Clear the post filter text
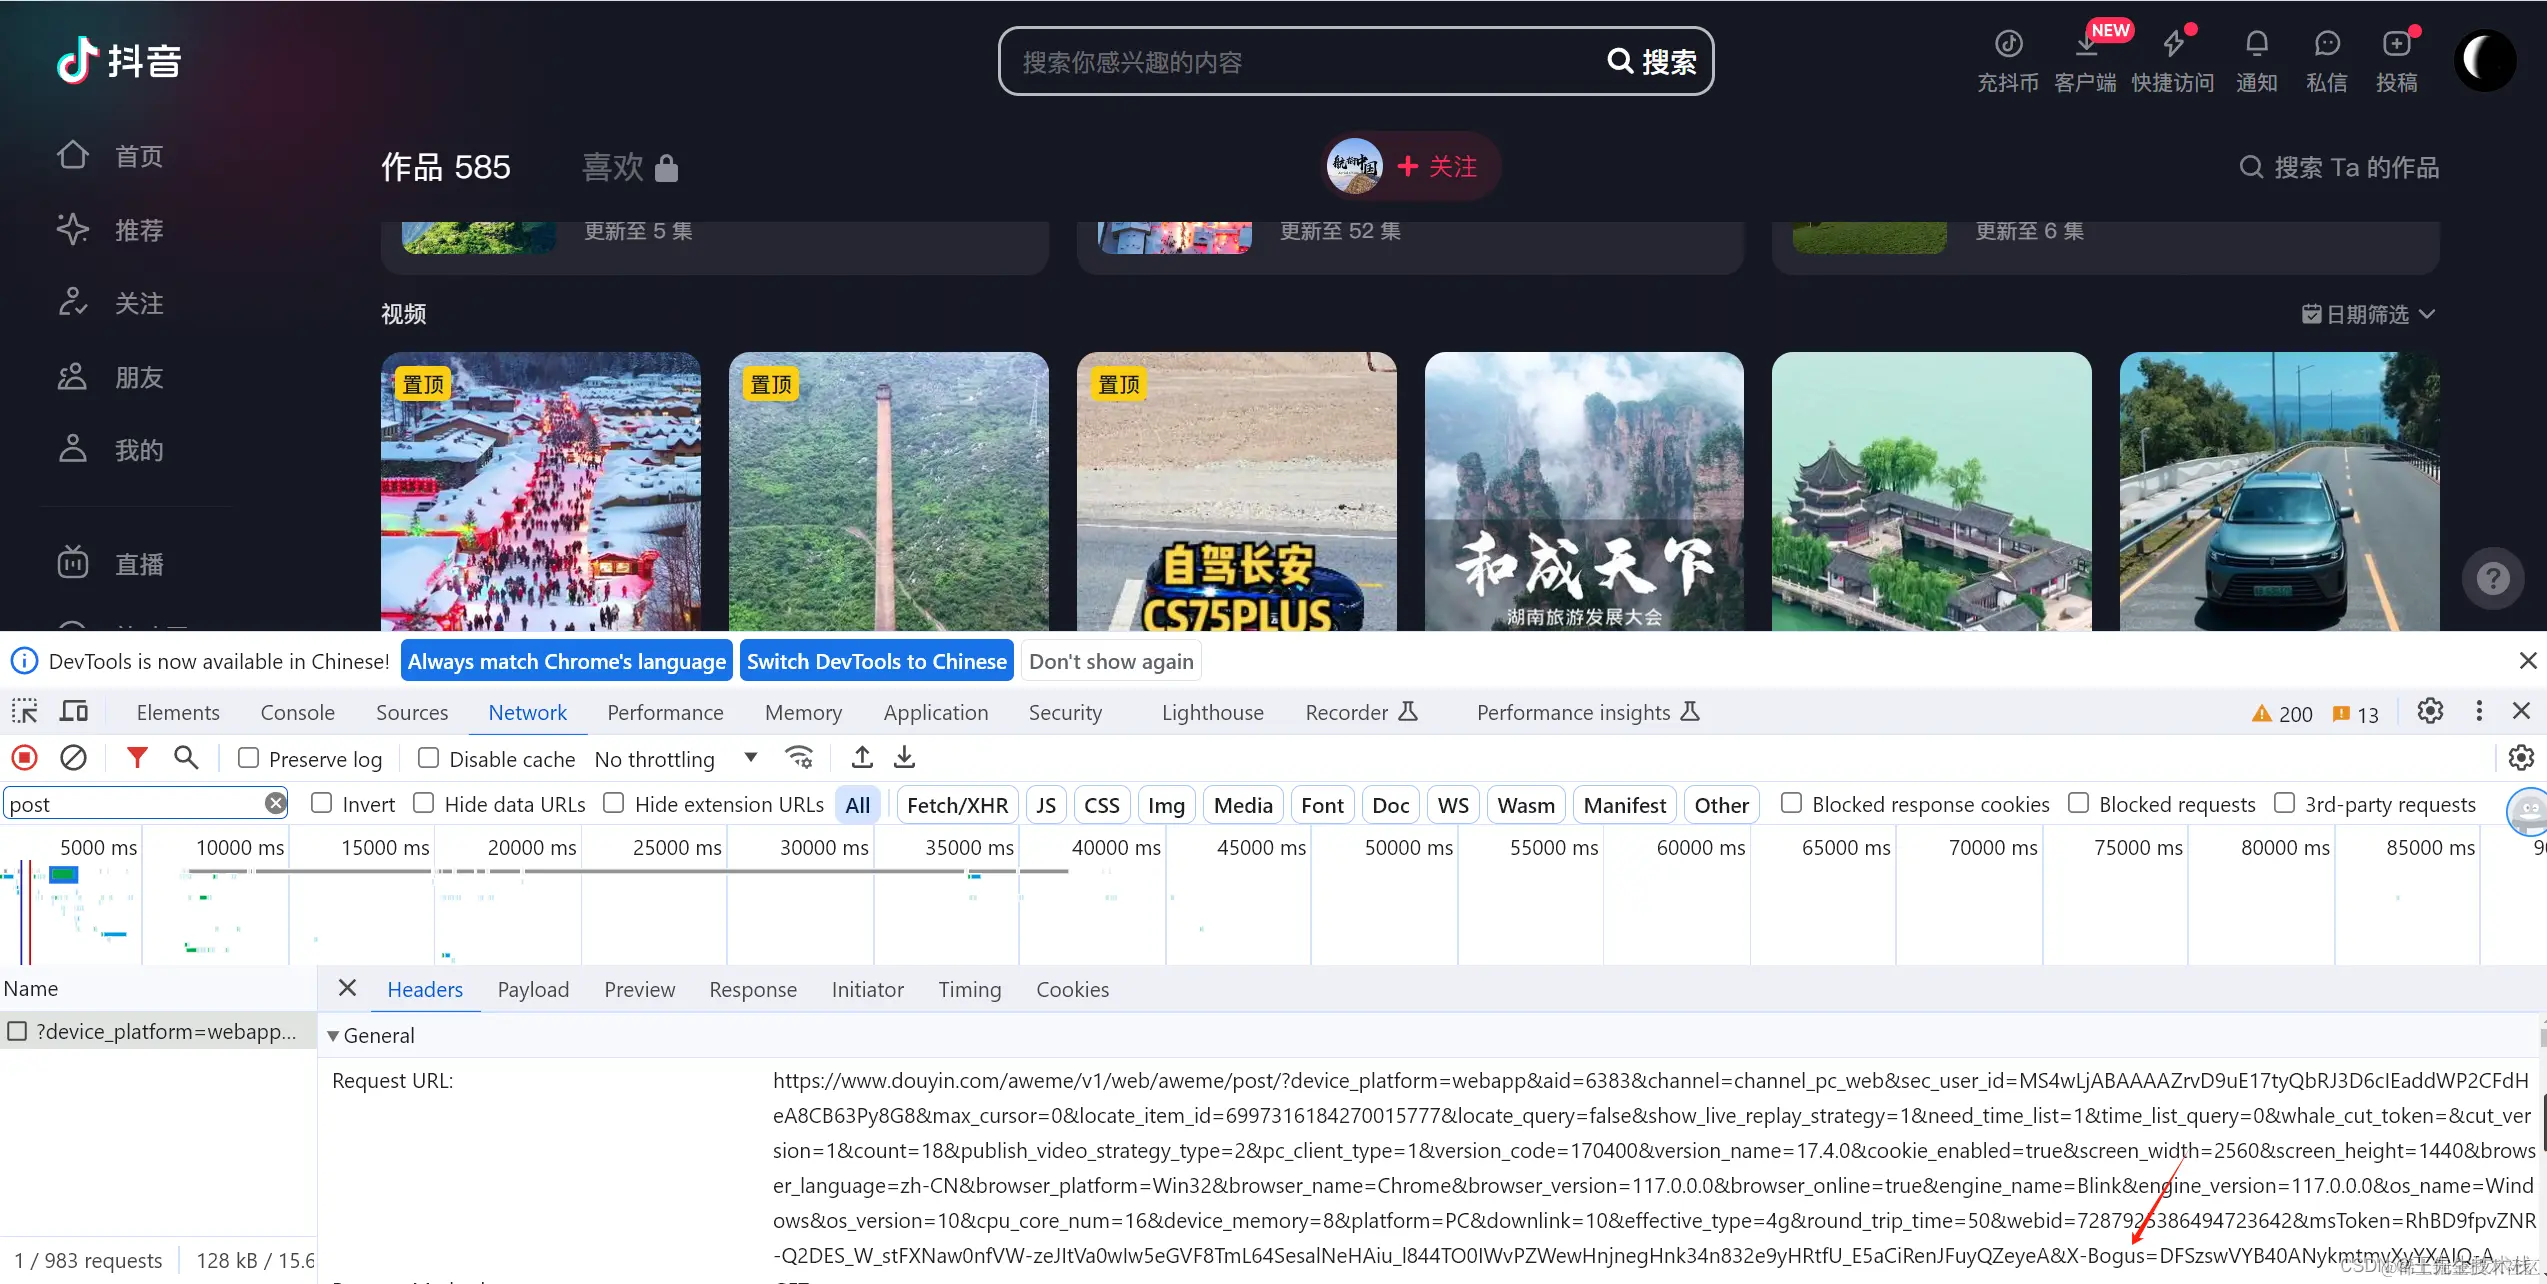2547x1284 pixels. point(275,803)
